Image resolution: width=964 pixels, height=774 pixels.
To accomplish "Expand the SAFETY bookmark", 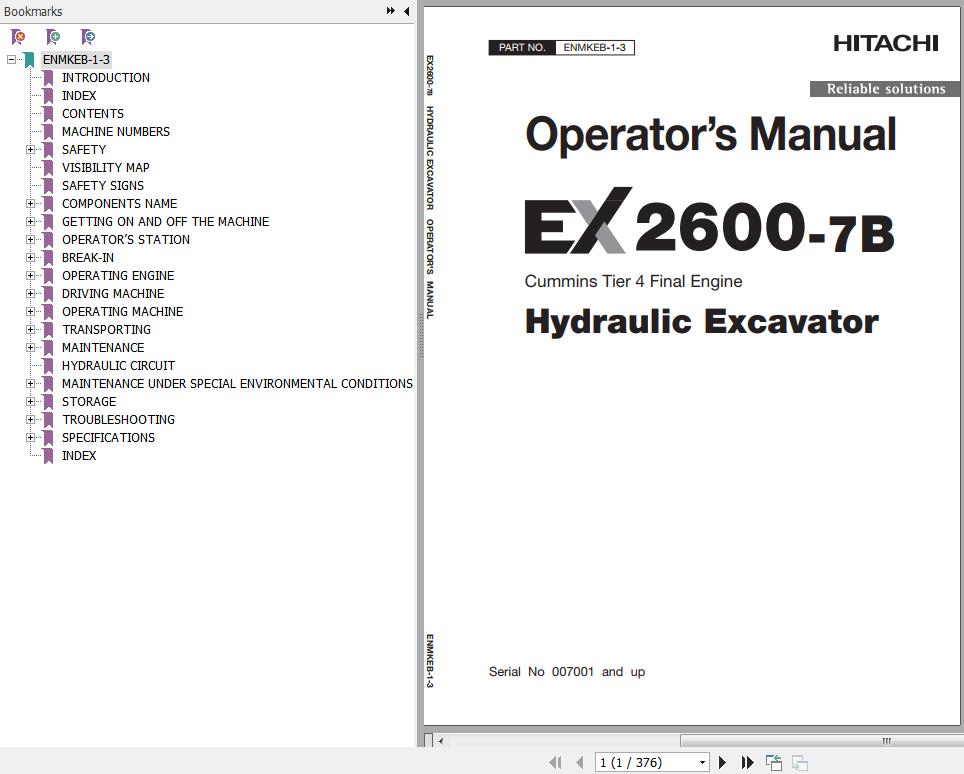I will coord(30,149).
